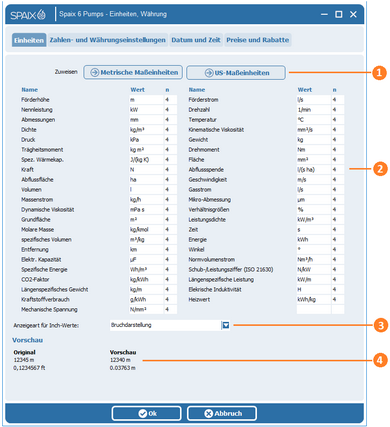
Task: Click the X icon on Abbruch
Action: [209, 414]
